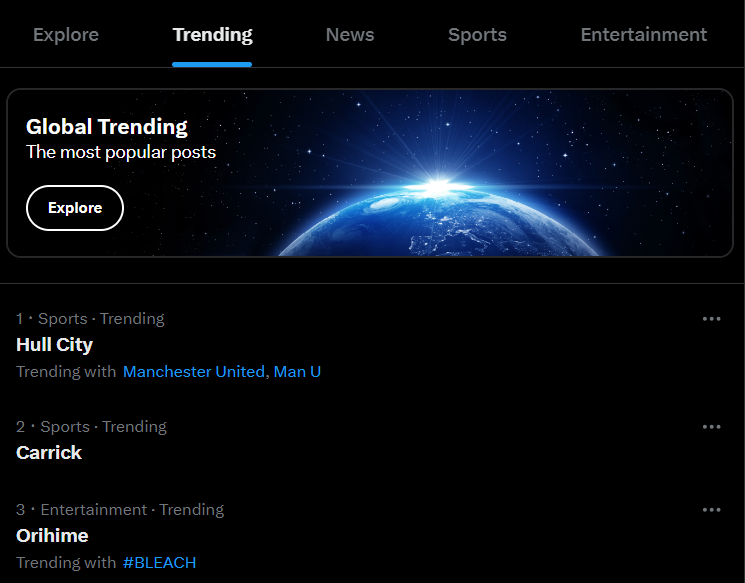Open more options for Orihime trend
The height and width of the screenshot is (583, 745).
coord(711,510)
